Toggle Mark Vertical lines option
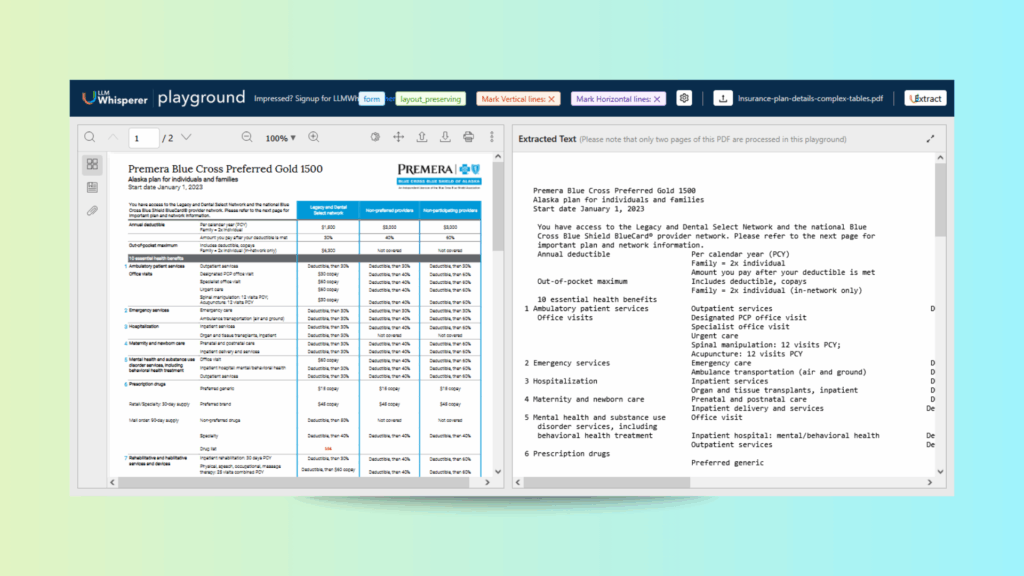Image resolution: width=1024 pixels, height=576 pixels. click(517, 99)
